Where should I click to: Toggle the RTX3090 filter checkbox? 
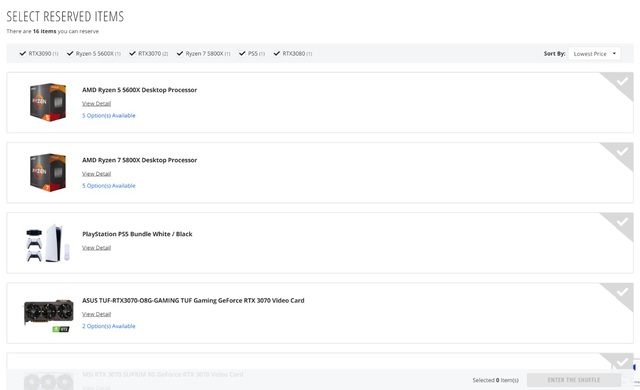[x=23, y=53]
